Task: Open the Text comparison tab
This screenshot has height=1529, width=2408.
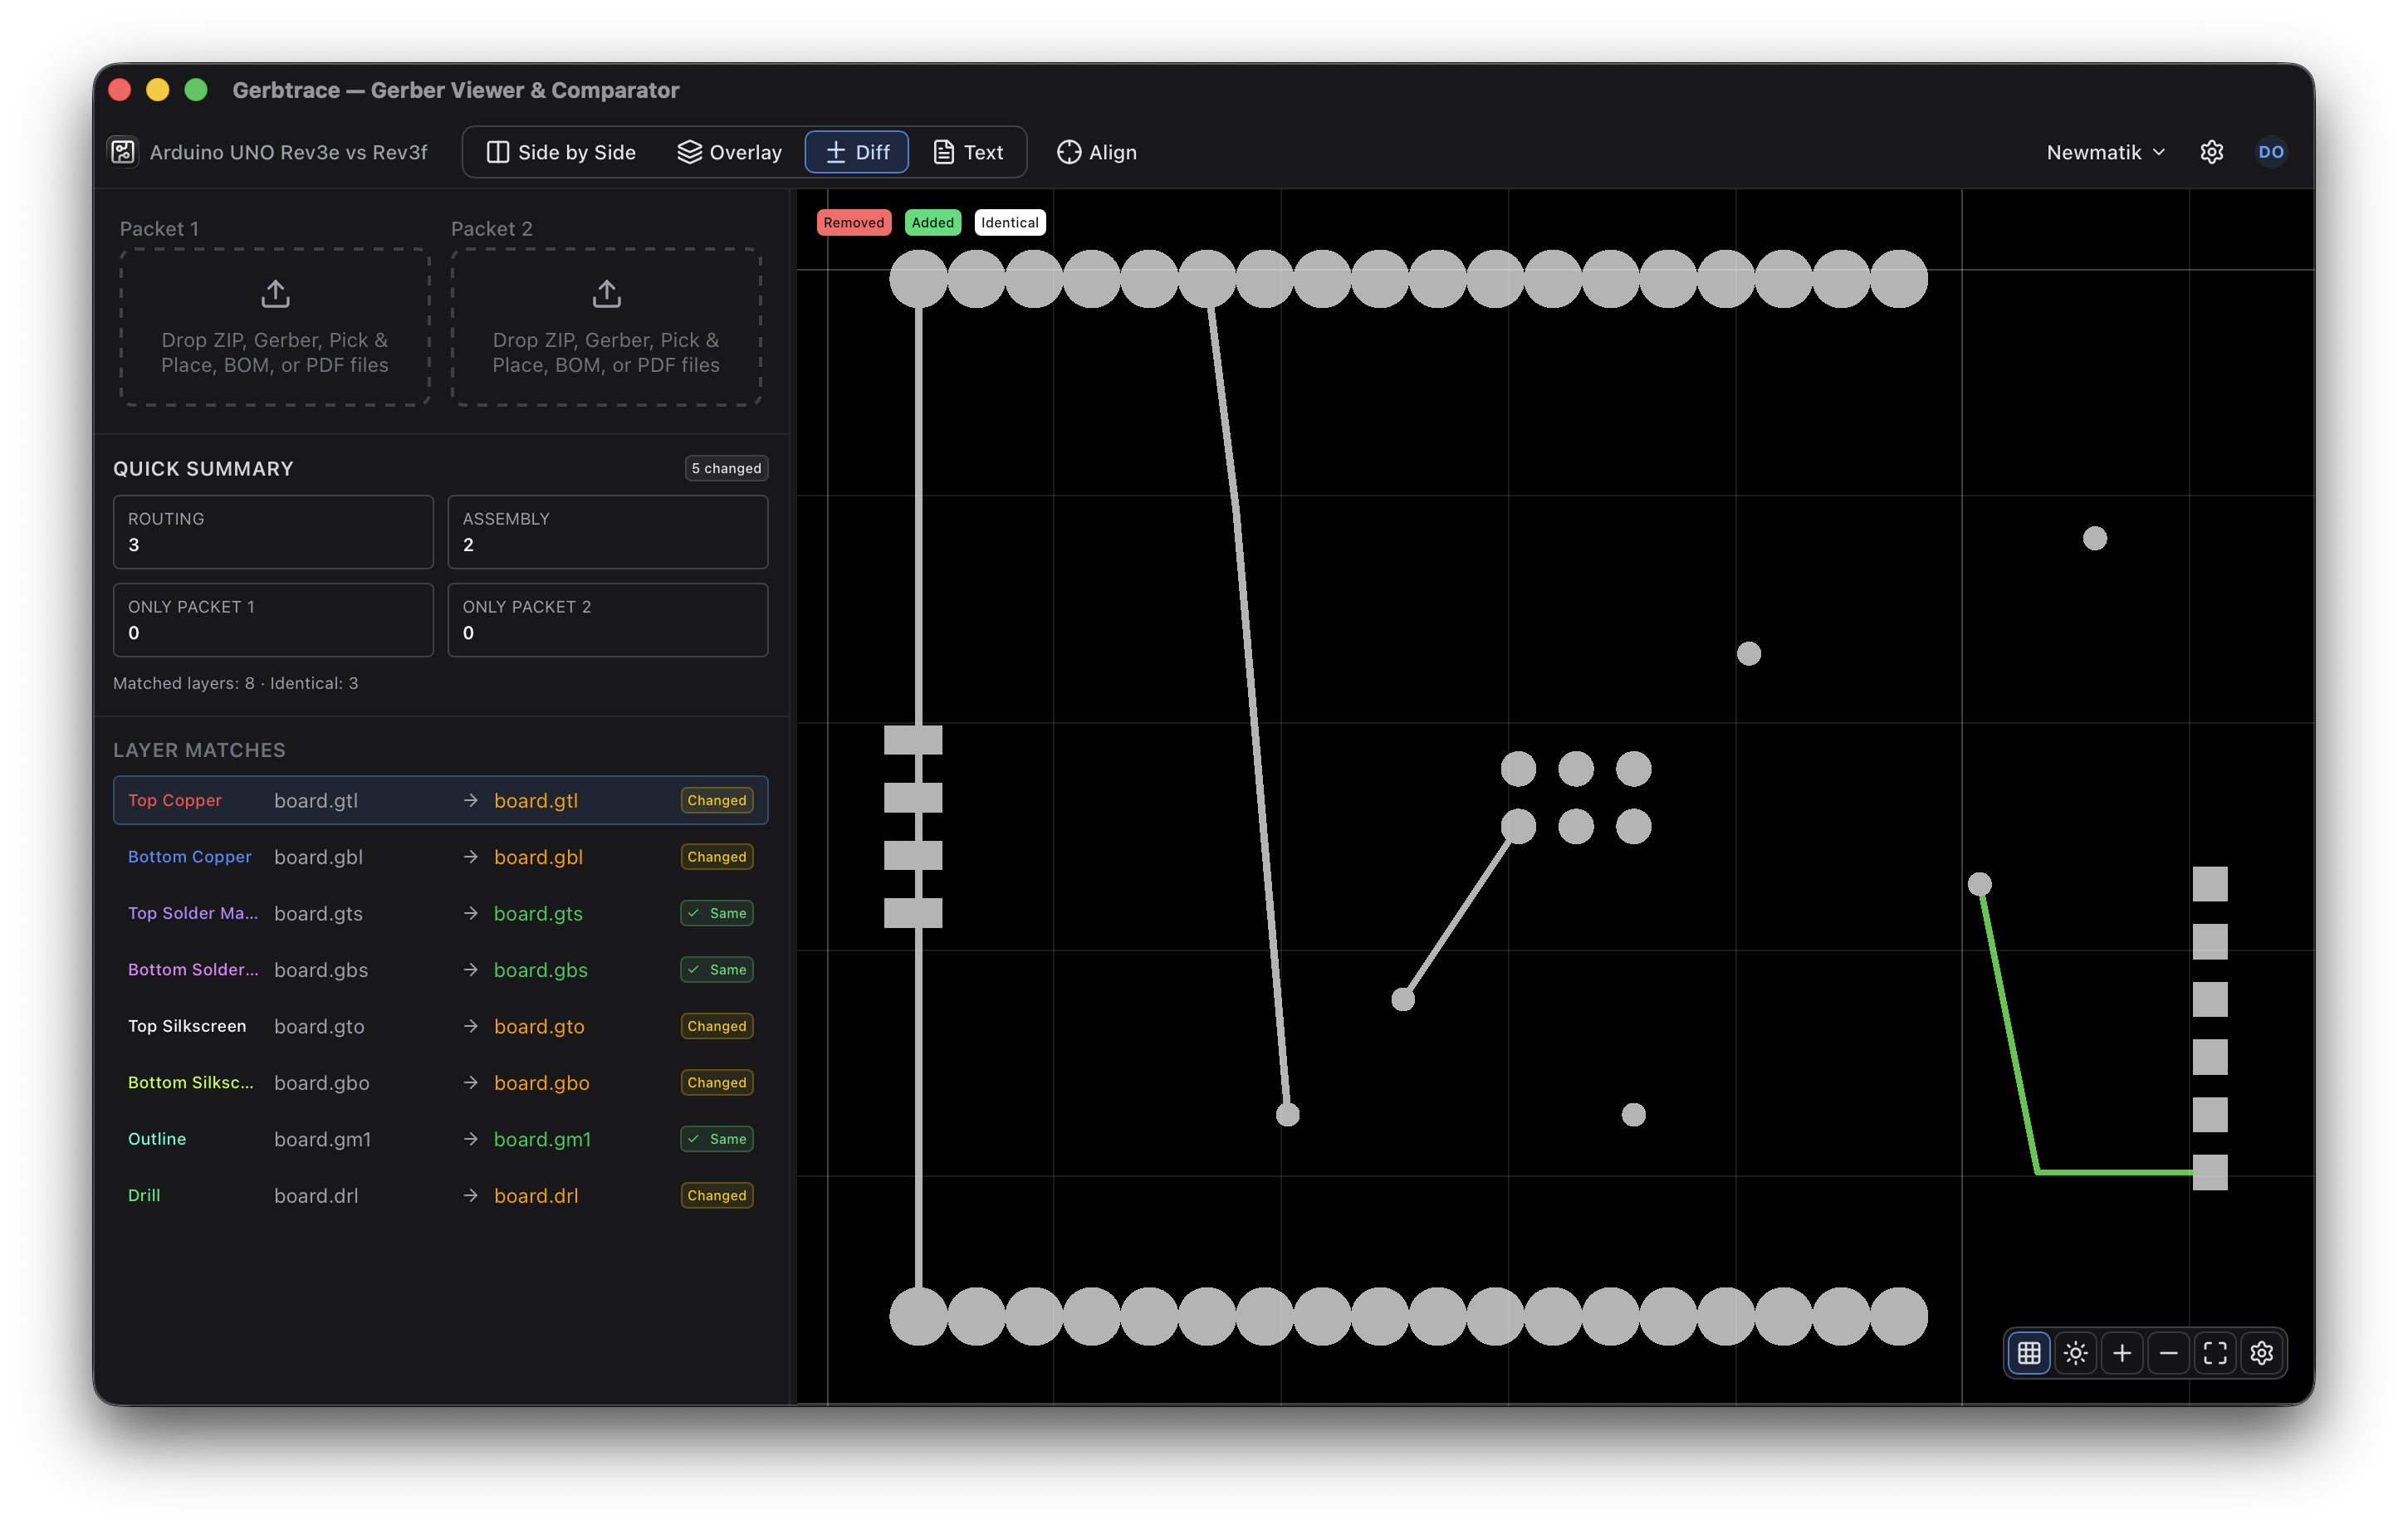Action: pyautogui.click(x=968, y=152)
